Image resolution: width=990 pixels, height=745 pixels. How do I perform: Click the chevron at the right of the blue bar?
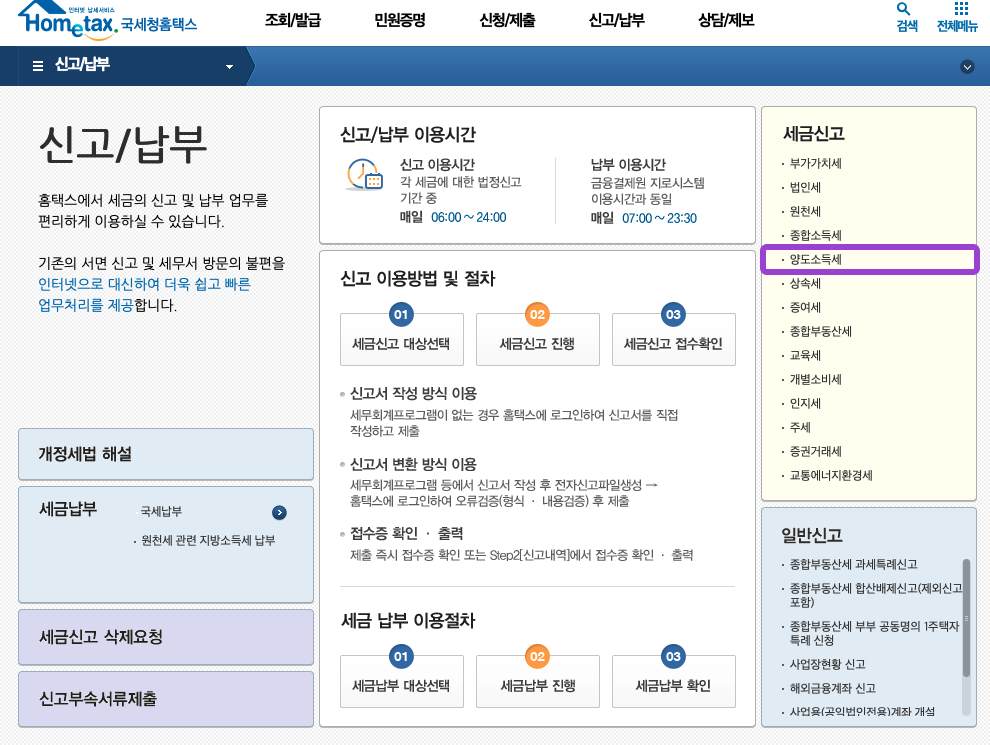tap(966, 68)
